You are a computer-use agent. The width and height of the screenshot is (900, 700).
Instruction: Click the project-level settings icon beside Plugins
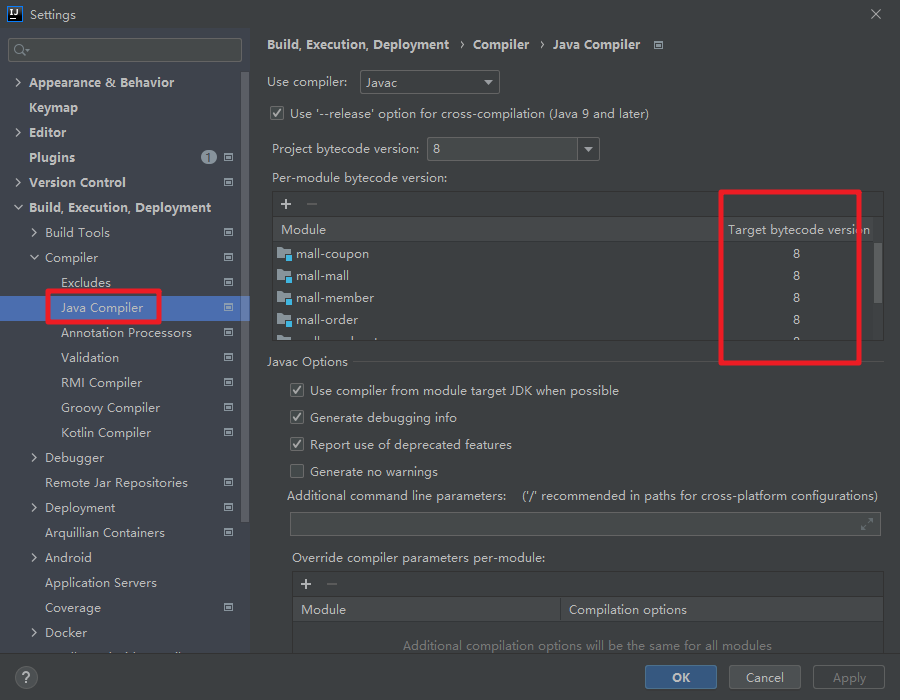pos(229,158)
